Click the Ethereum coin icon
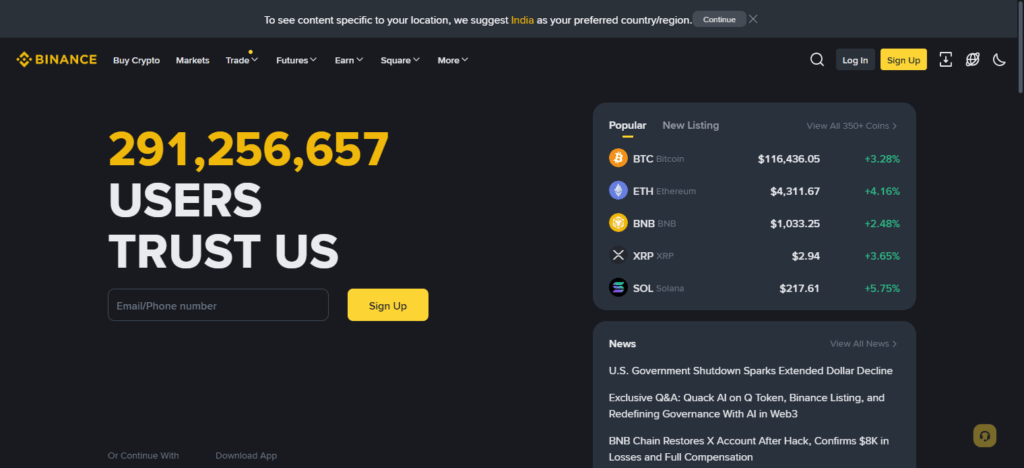Viewport: 1024px width, 468px height. coord(618,191)
